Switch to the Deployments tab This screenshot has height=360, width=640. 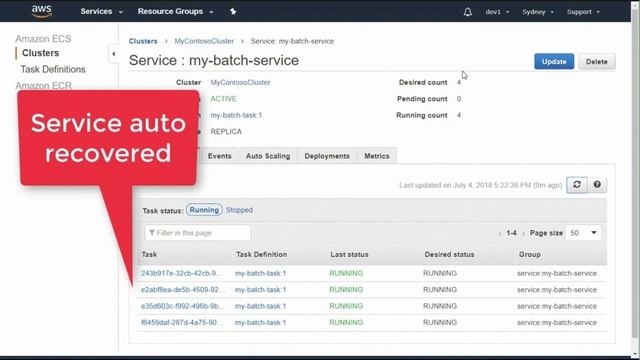coord(327,156)
